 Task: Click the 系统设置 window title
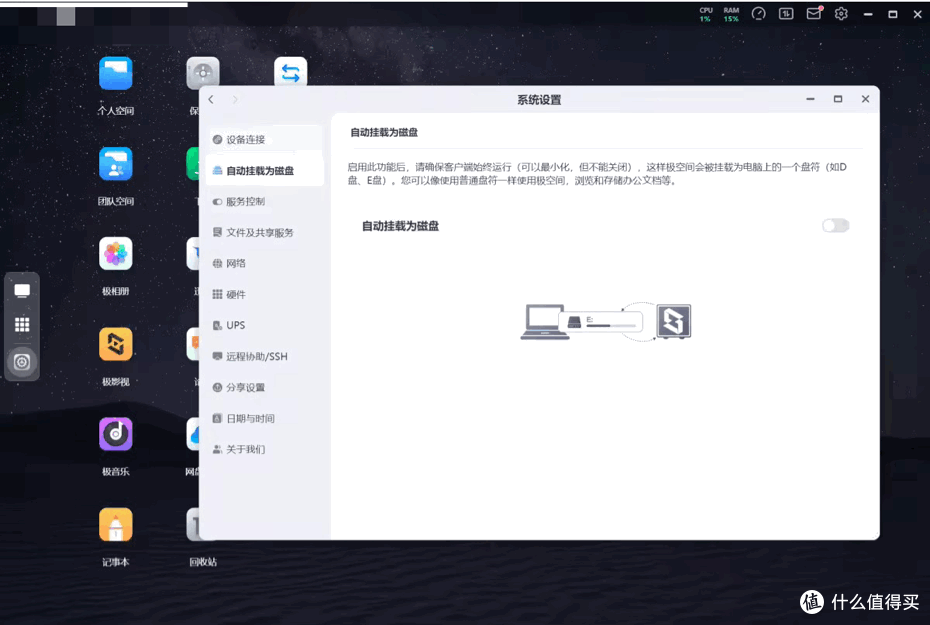539,100
